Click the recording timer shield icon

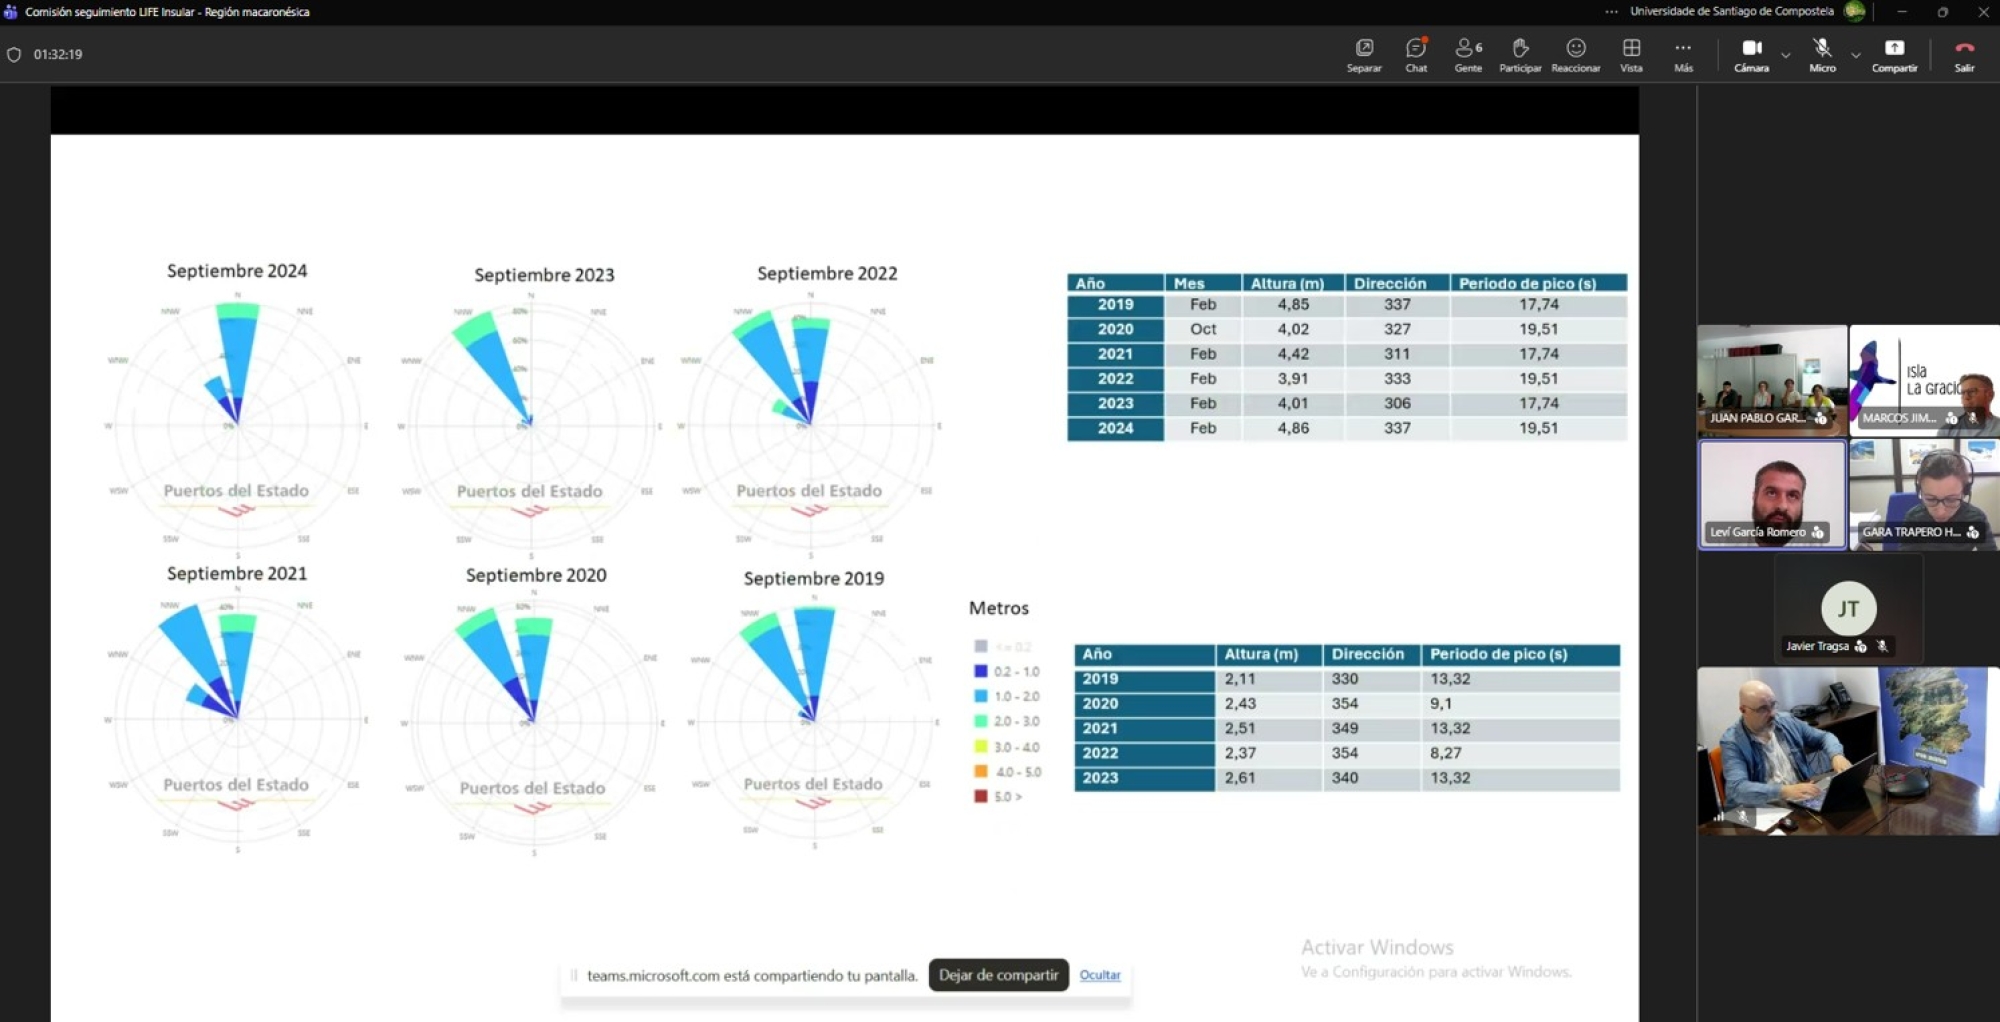(x=14, y=54)
